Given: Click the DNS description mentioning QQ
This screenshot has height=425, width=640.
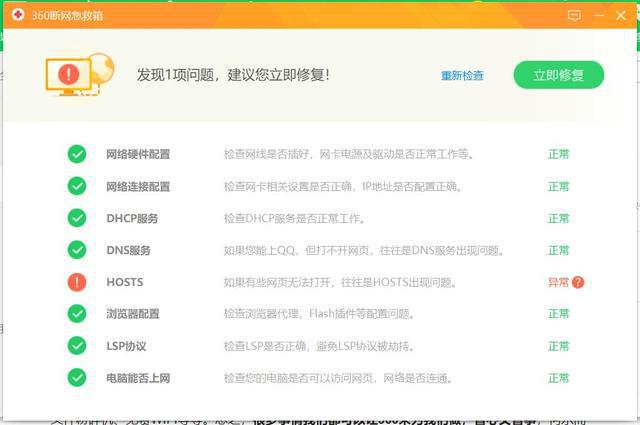Looking at the screenshot, I should (x=364, y=250).
